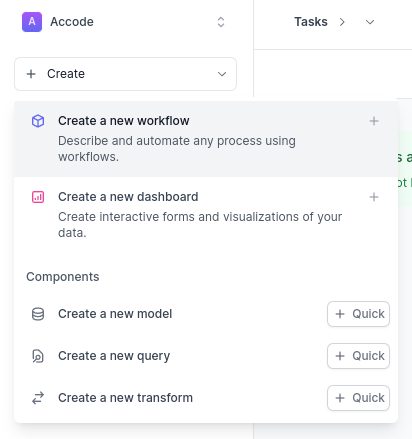The image size is (412, 439).
Task: Click Quick button for new model
Action: point(358,314)
